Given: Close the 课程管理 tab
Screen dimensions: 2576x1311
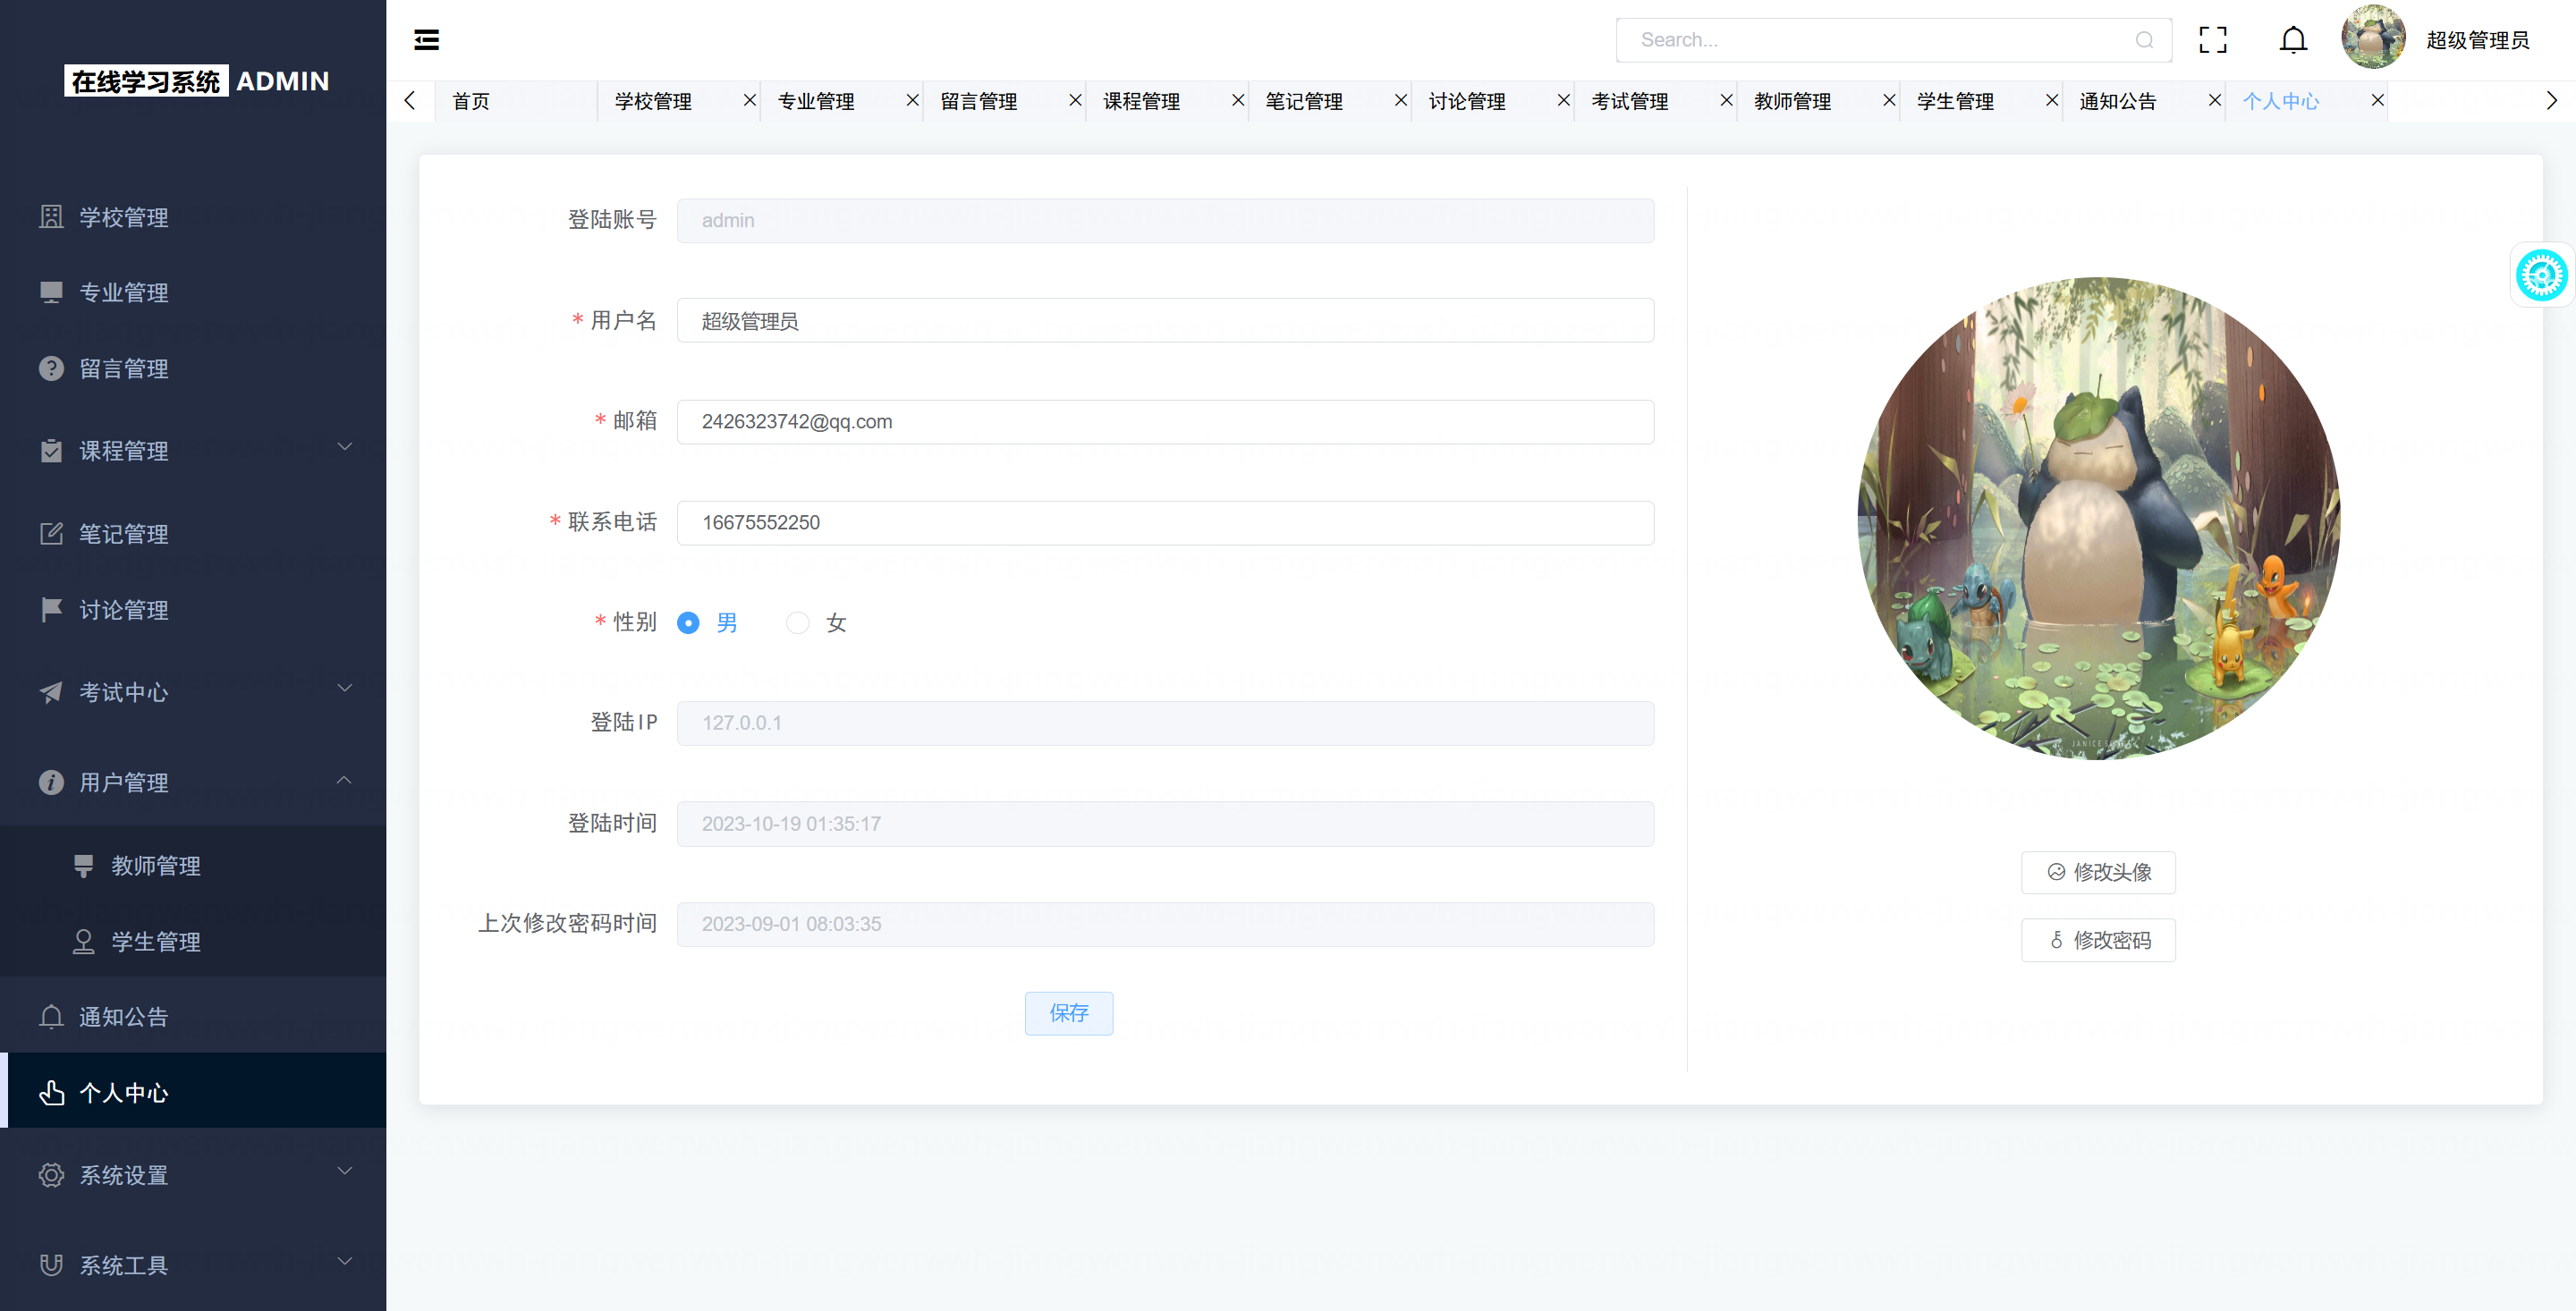Looking at the screenshot, I should coord(1237,100).
